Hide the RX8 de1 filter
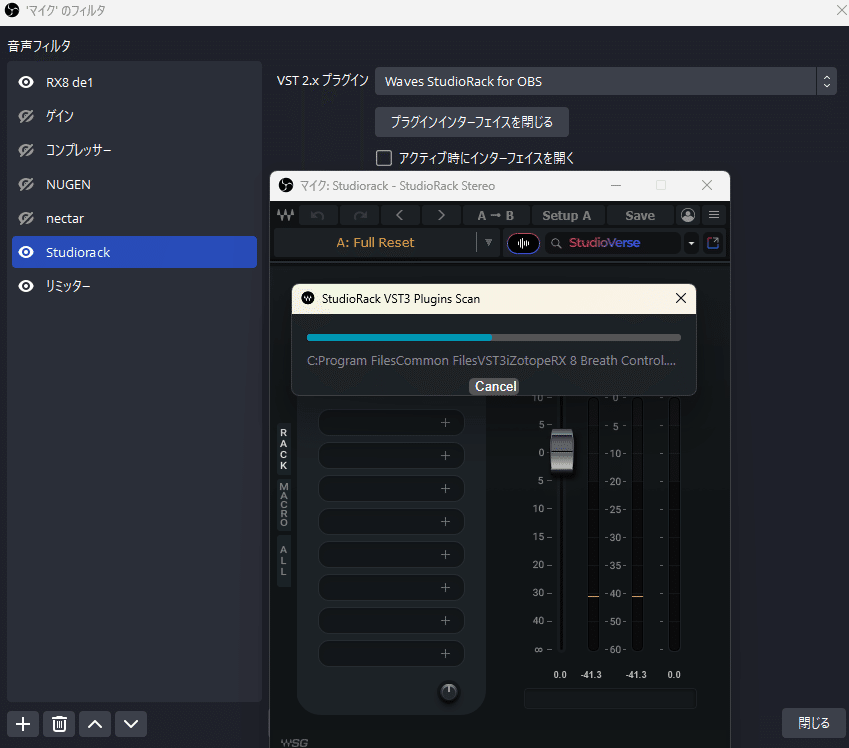849x748 pixels. tap(24, 81)
